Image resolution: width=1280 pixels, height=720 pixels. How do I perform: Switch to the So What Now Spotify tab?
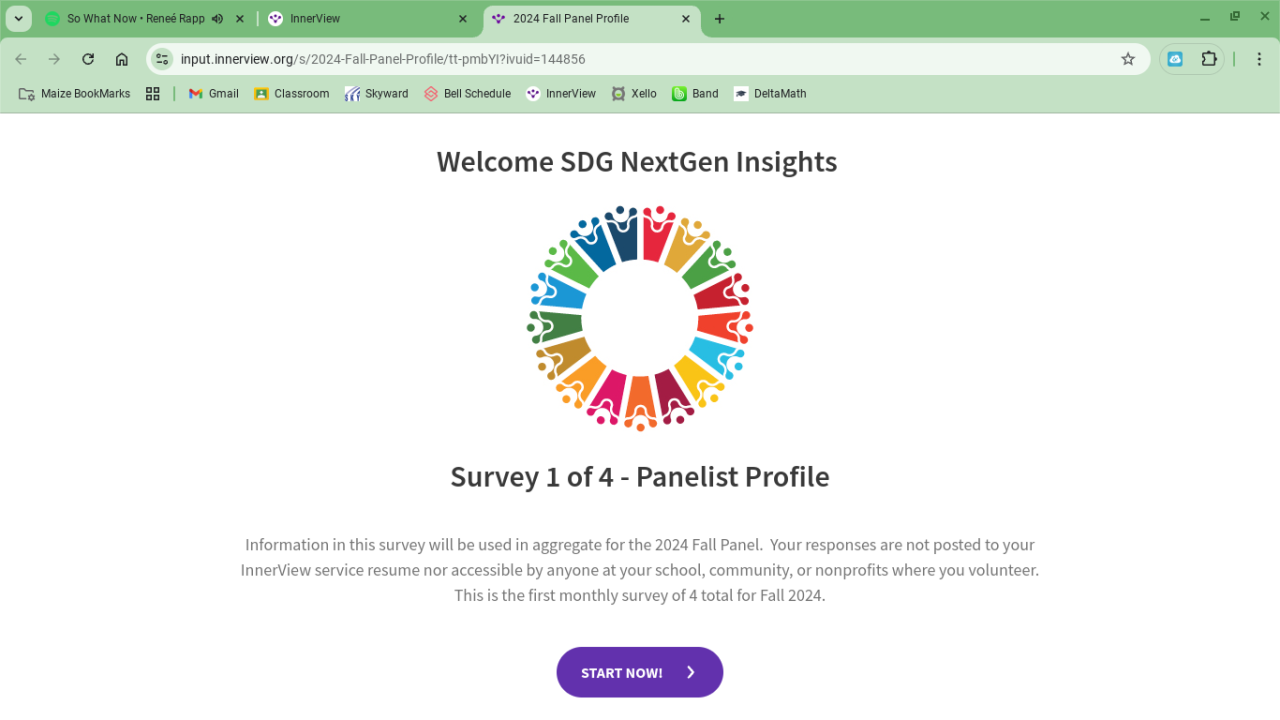click(130, 19)
